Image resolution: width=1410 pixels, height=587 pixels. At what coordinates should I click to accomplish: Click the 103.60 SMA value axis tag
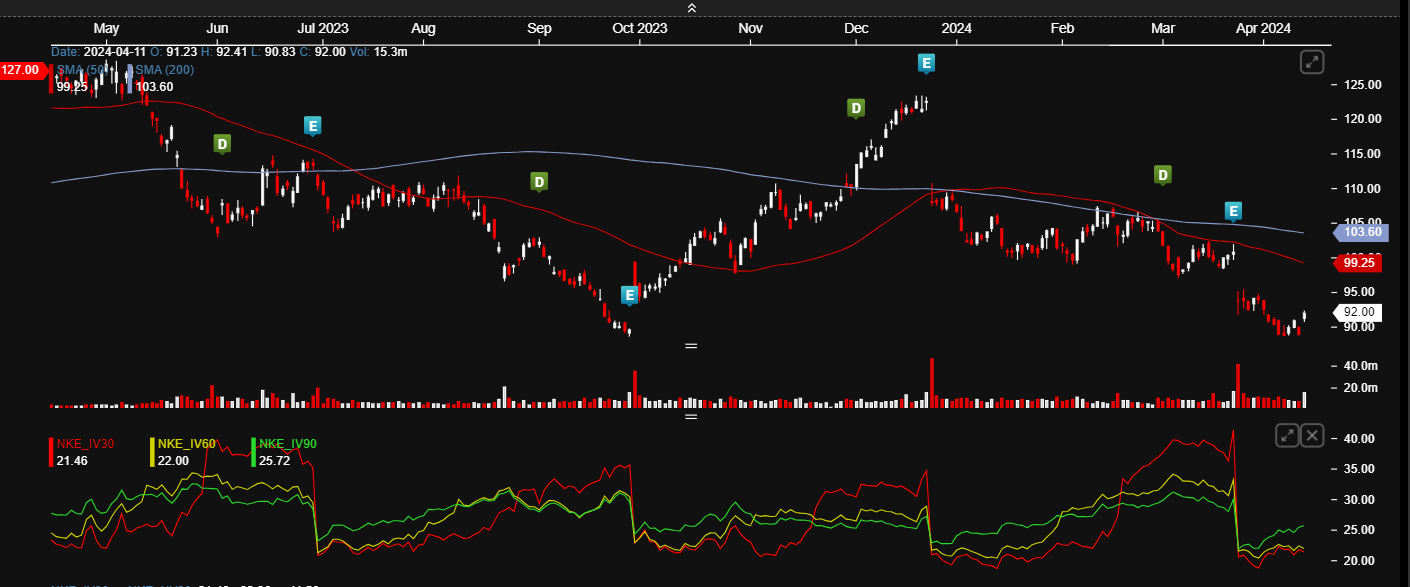tap(1360, 232)
